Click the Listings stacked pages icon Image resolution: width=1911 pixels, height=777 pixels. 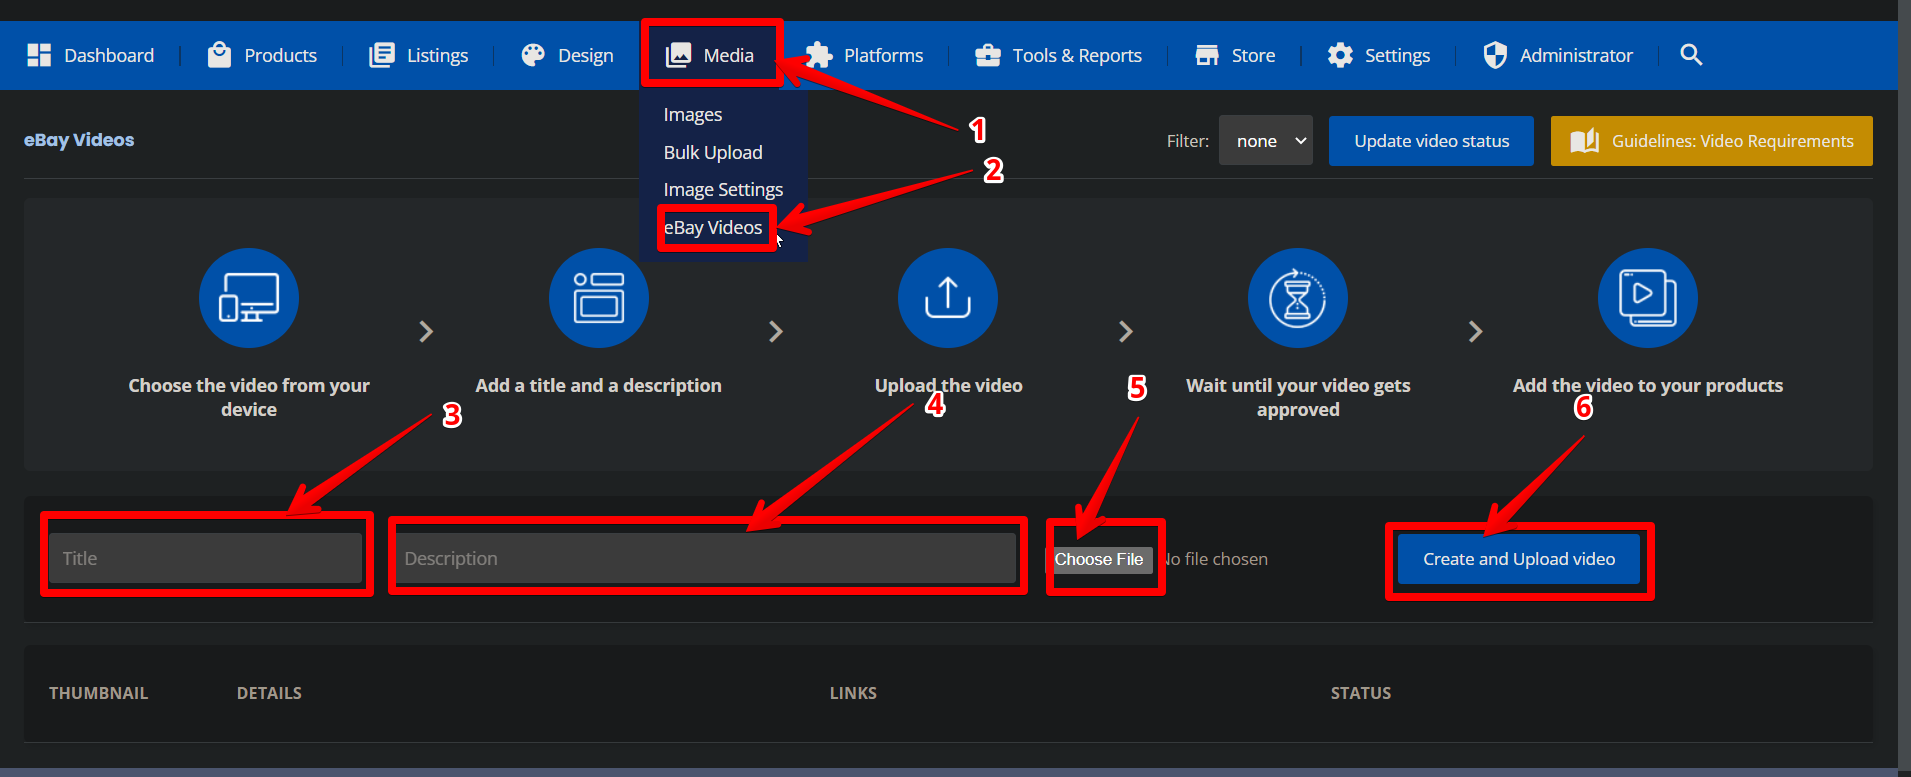pos(381,55)
